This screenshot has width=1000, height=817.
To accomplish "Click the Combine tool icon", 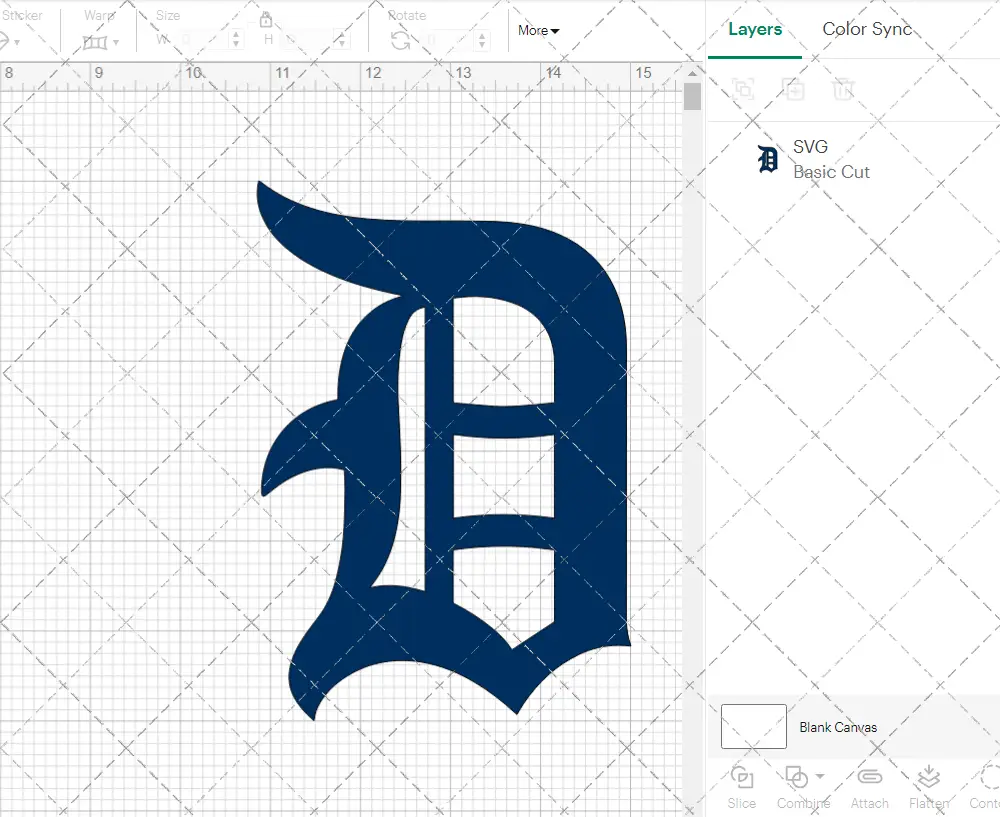I will 797,777.
